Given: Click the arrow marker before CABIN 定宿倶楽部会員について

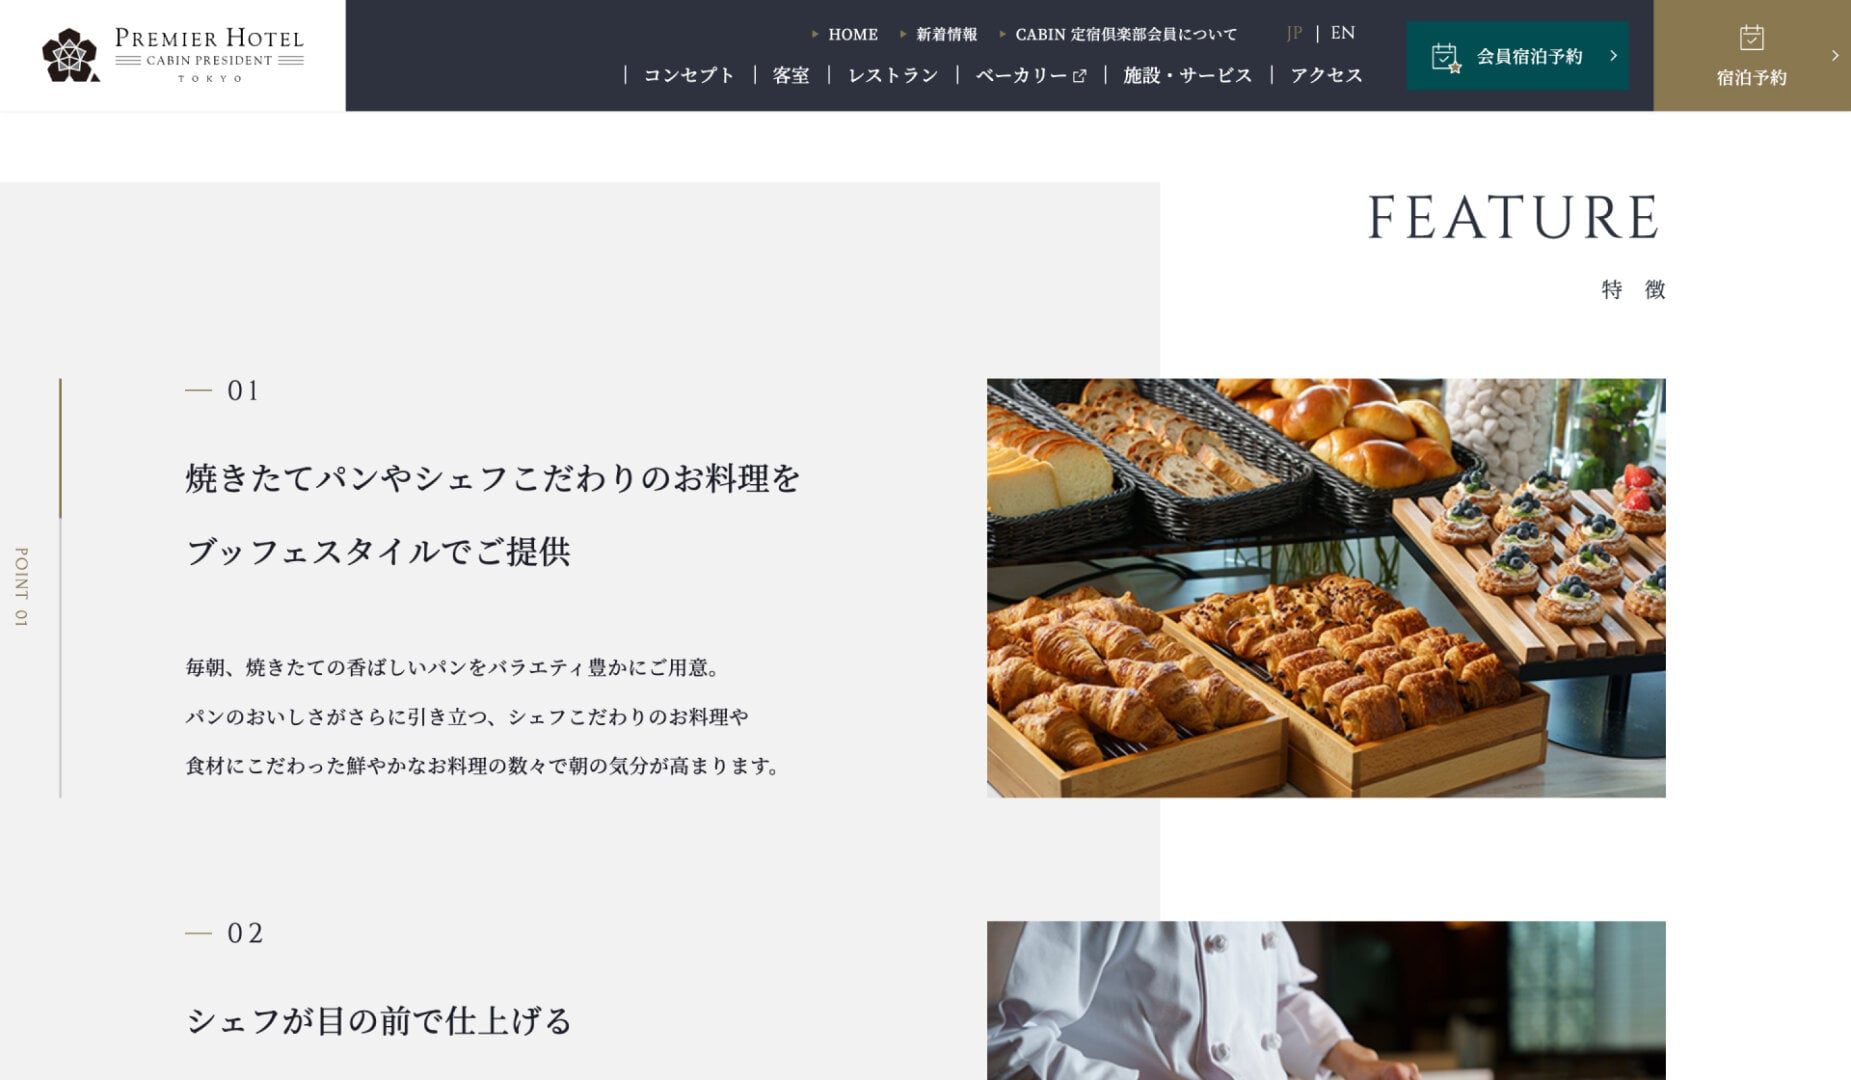Looking at the screenshot, I should click(x=1002, y=34).
